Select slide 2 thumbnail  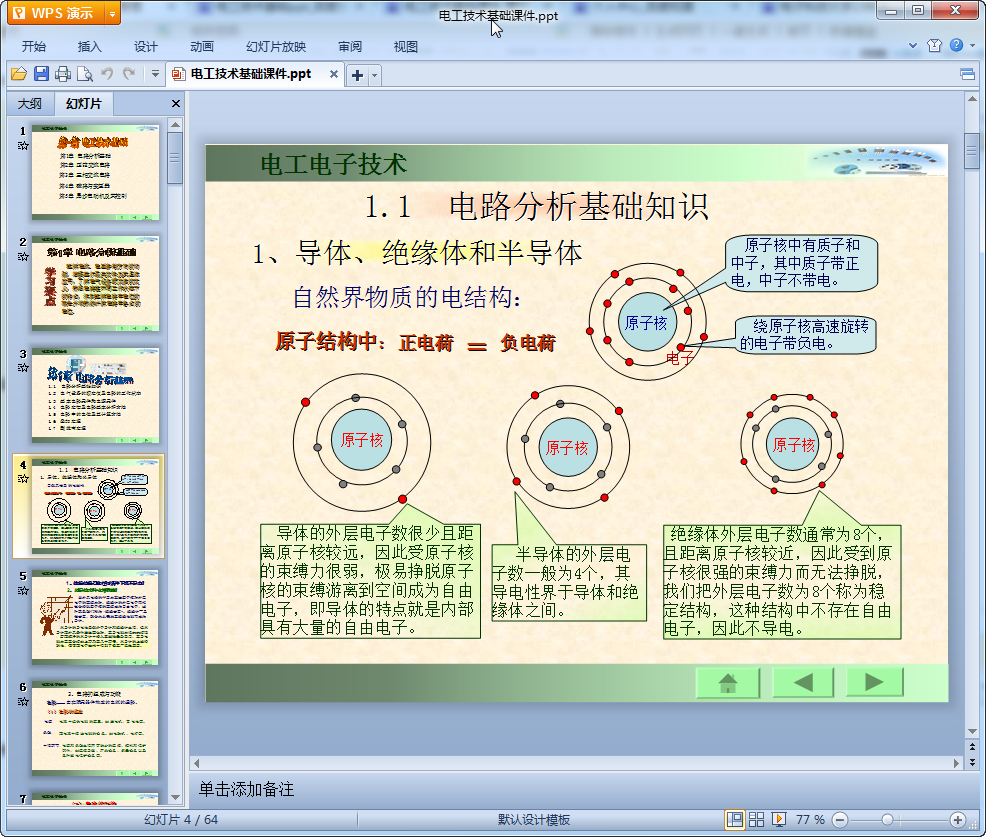[x=96, y=284]
